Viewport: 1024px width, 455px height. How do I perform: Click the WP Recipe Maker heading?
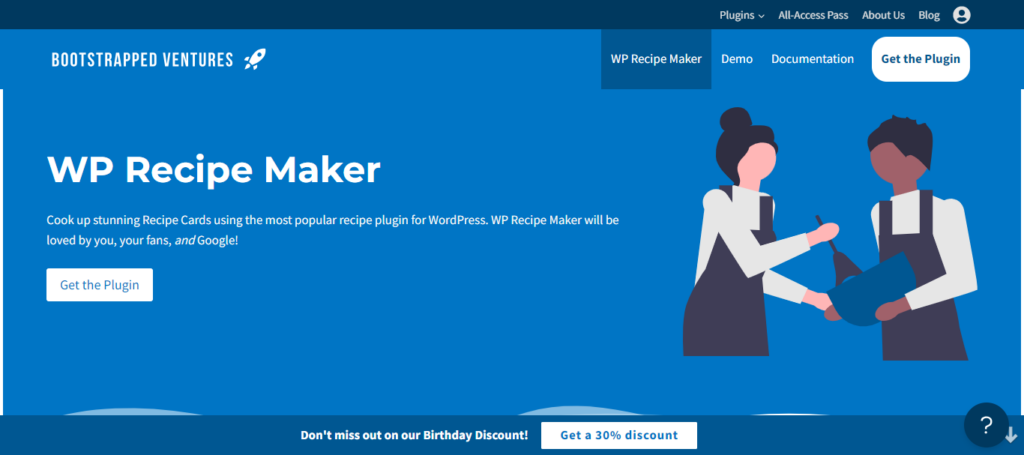214,169
